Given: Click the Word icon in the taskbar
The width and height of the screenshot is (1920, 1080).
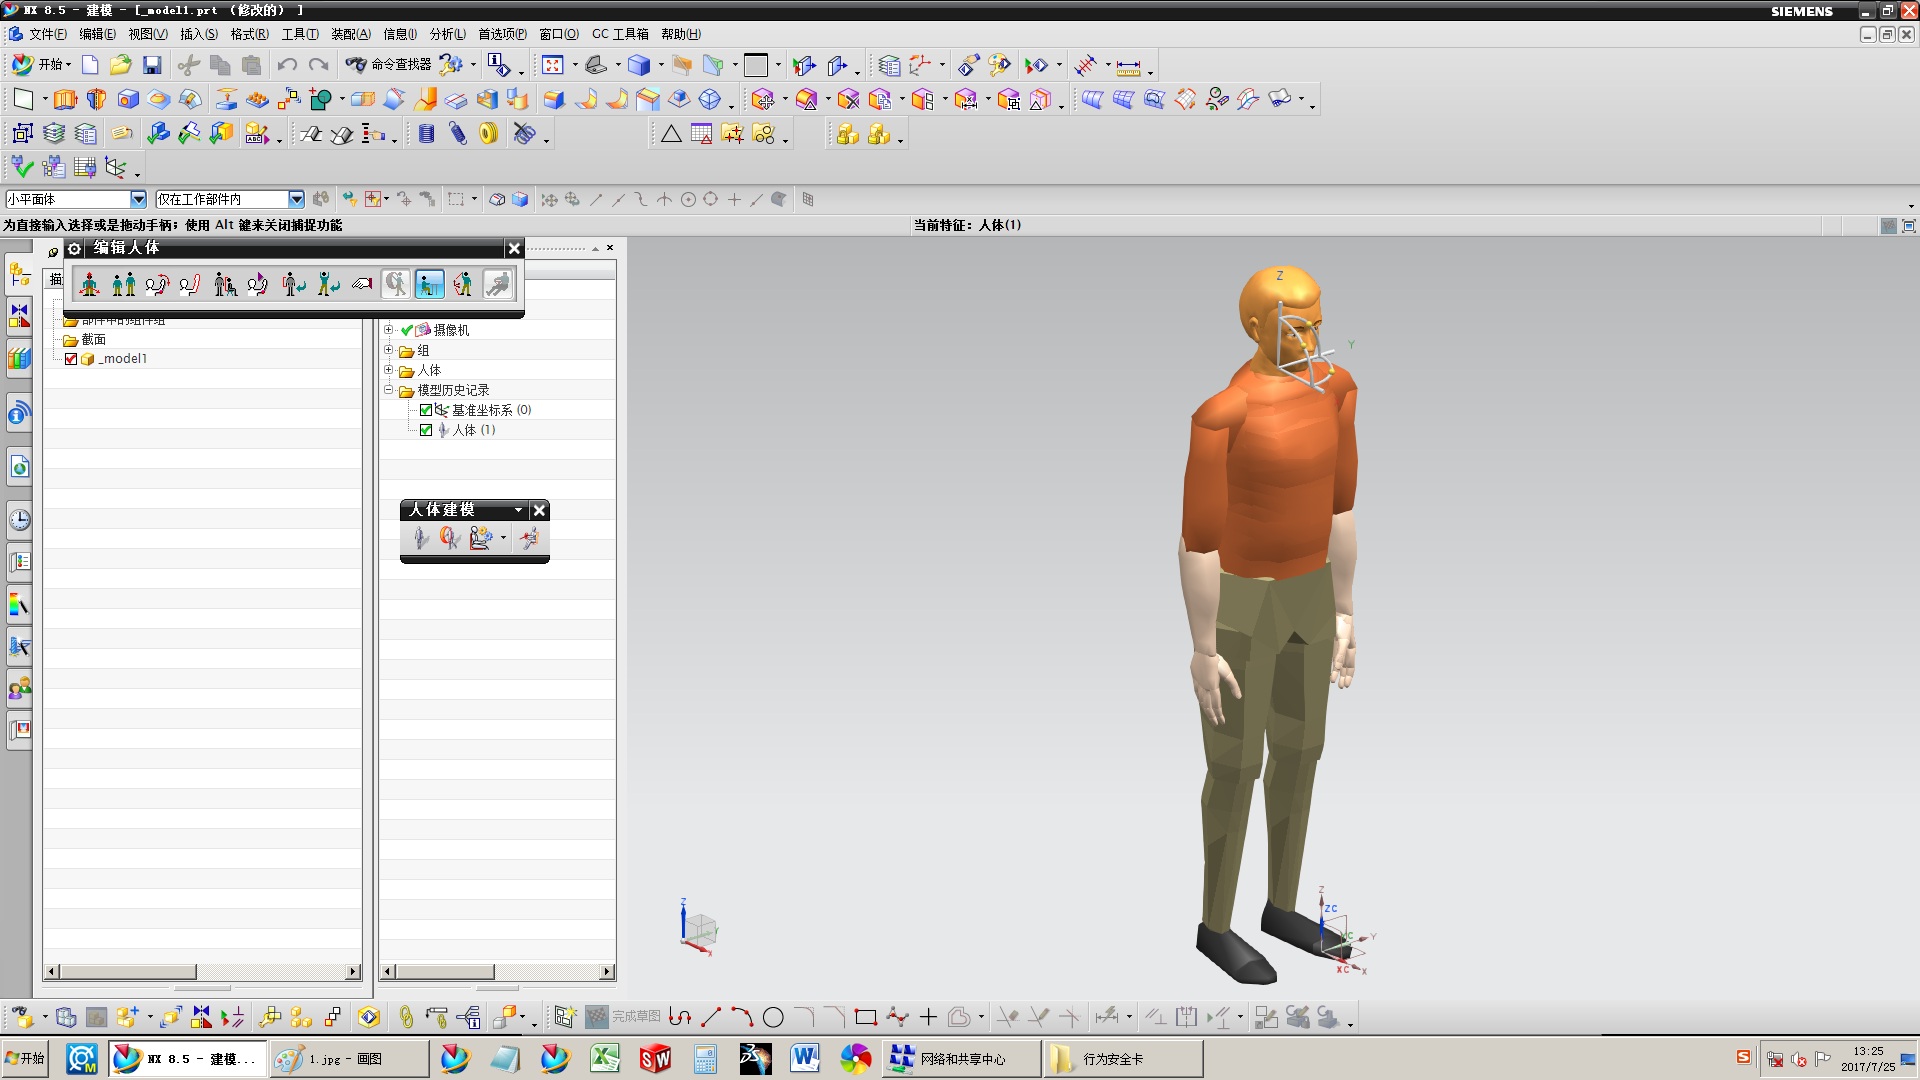Looking at the screenshot, I should point(805,1059).
